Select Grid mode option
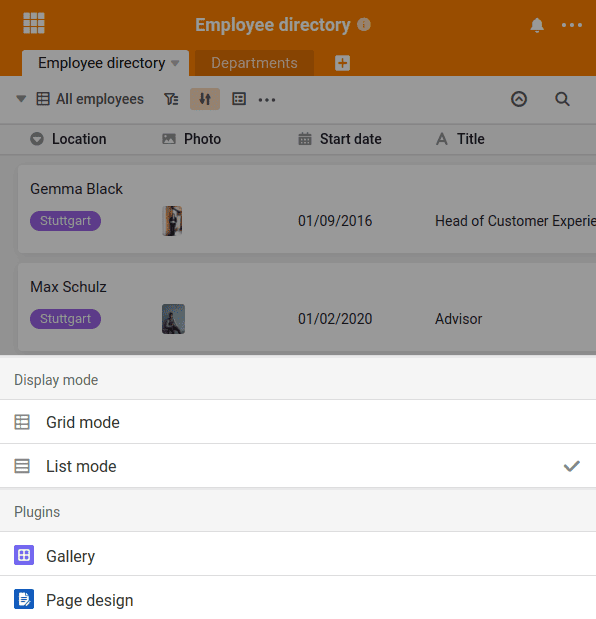The width and height of the screenshot is (596, 619). (x=298, y=422)
